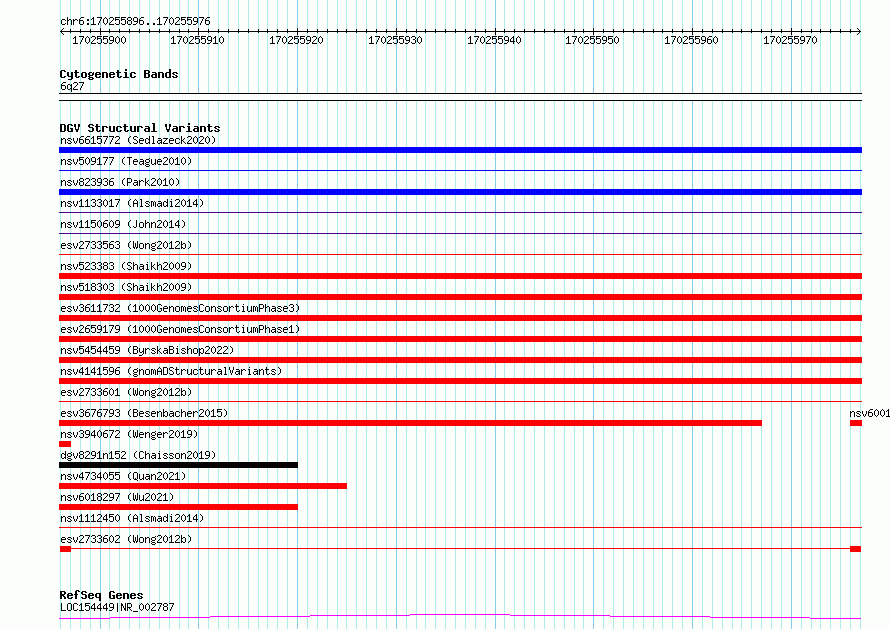Click ruler position 170255950
Screen dimensions: 890x629
coord(593,40)
